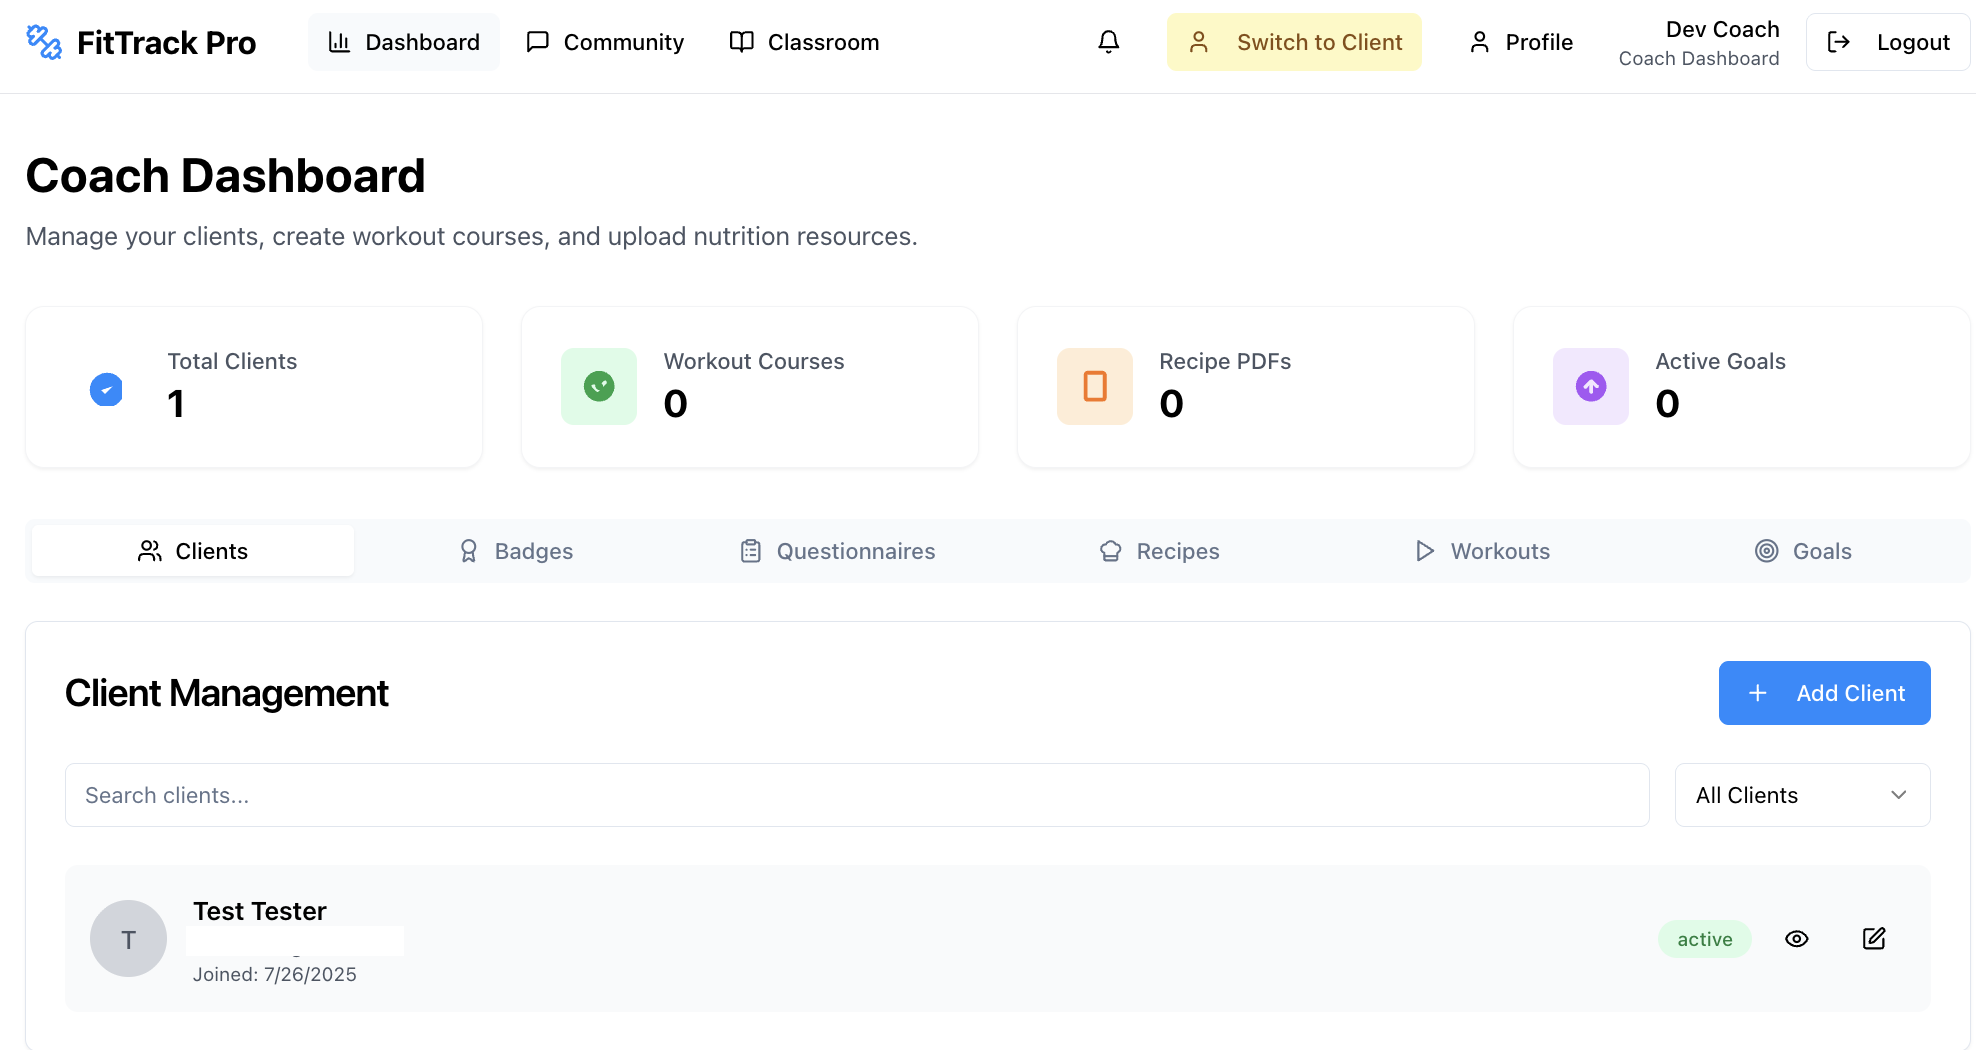Expand the client filter chevron arrow
The width and height of the screenshot is (1976, 1050).
click(x=1898, y=795)
